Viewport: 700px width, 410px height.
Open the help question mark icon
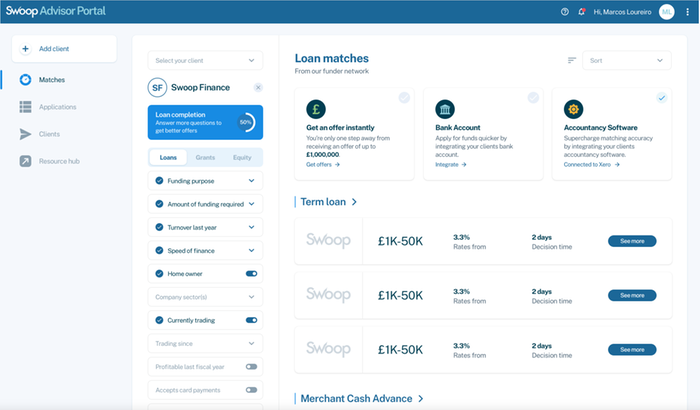coord(565,12)
